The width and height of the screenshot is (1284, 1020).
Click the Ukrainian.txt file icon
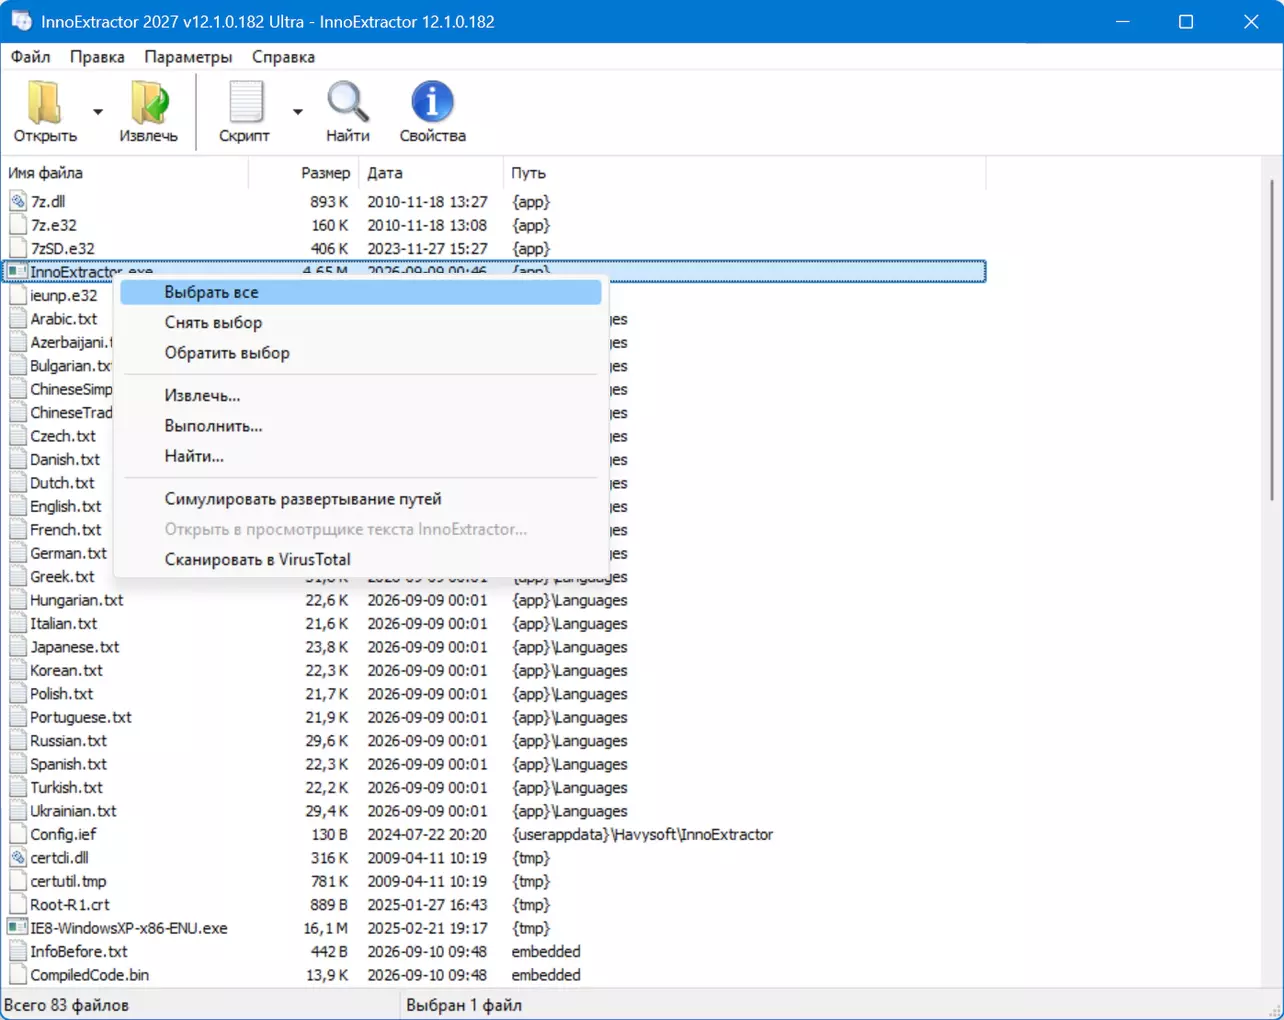tap(18, 811)
